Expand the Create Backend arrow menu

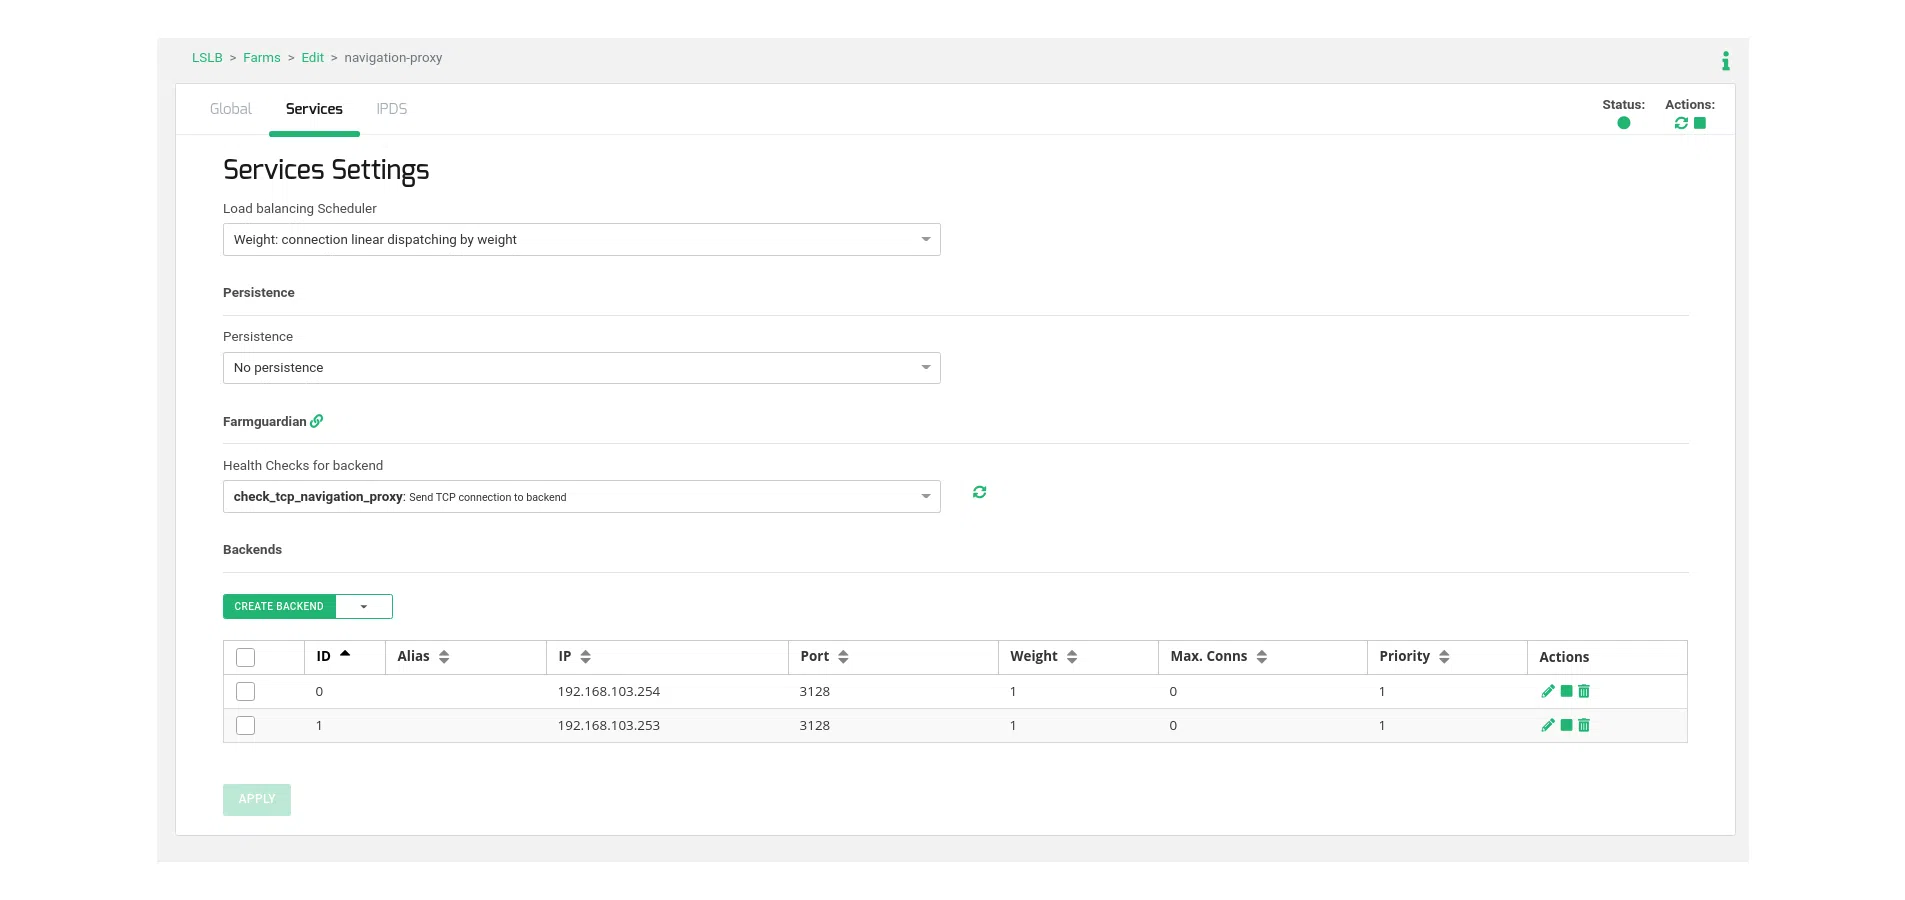[x=364, y=607]
